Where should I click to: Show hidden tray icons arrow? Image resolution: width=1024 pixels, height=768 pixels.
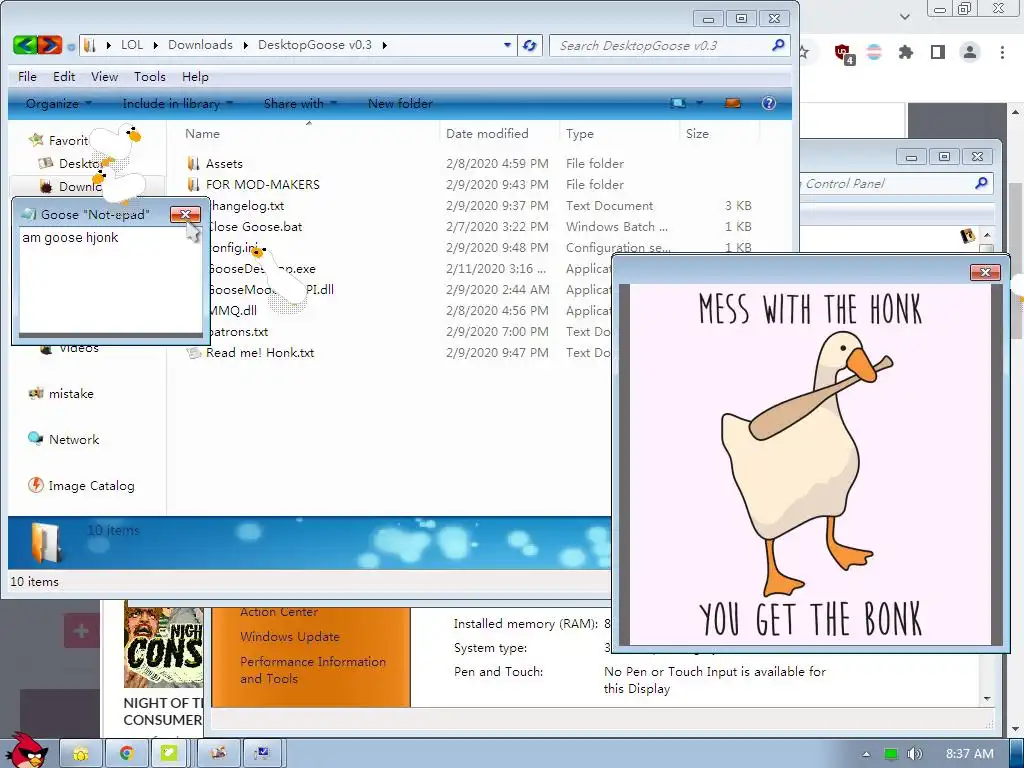[866, 754]
